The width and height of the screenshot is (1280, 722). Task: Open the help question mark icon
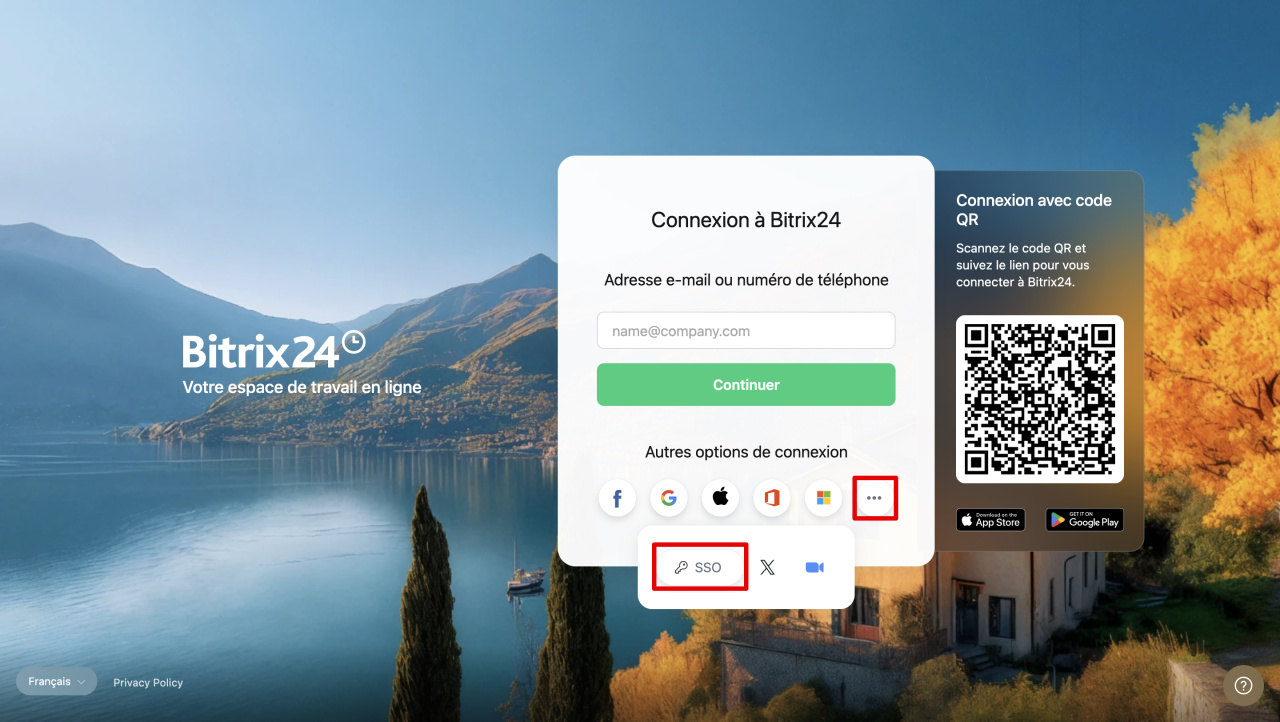coord(1243,685)
